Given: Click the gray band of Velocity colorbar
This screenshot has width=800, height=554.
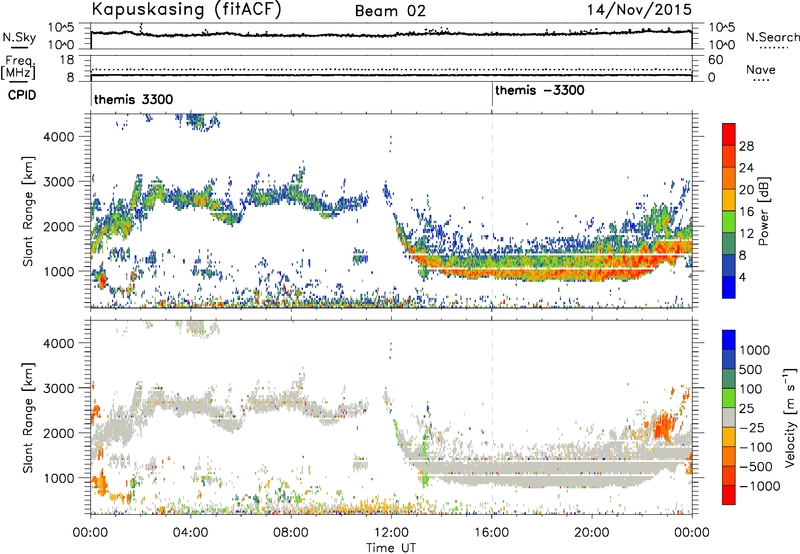Looking at the screenshot, I should [x=729, y=418].
